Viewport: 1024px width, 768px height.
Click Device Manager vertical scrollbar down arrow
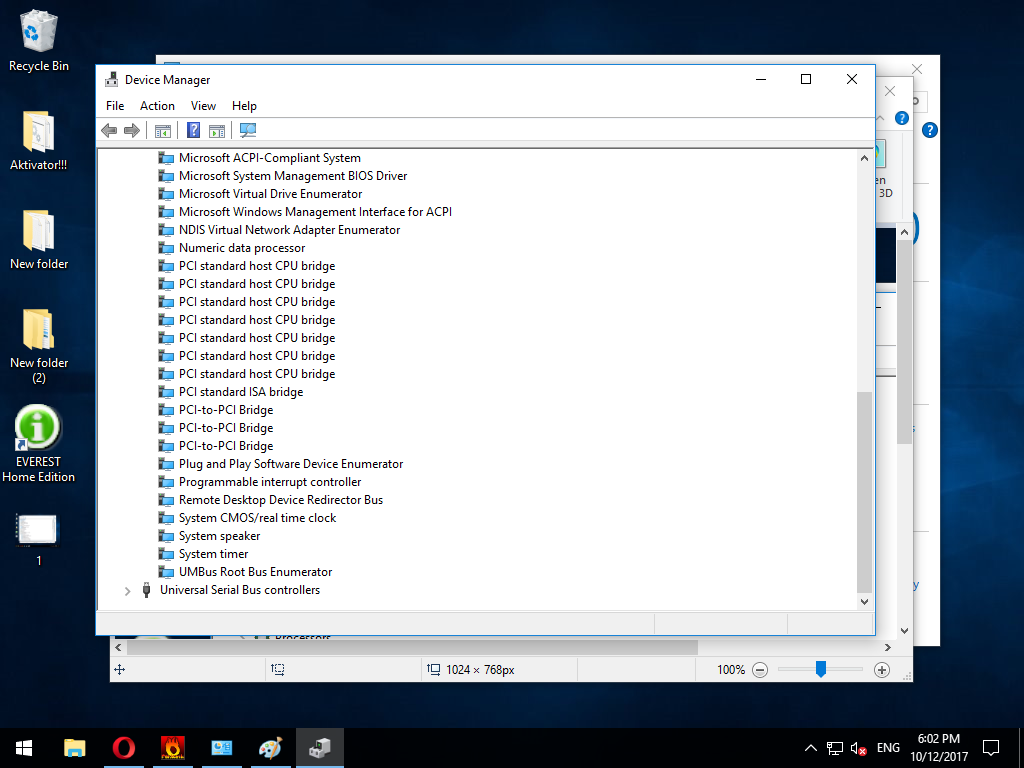click(x=864, y=601)
